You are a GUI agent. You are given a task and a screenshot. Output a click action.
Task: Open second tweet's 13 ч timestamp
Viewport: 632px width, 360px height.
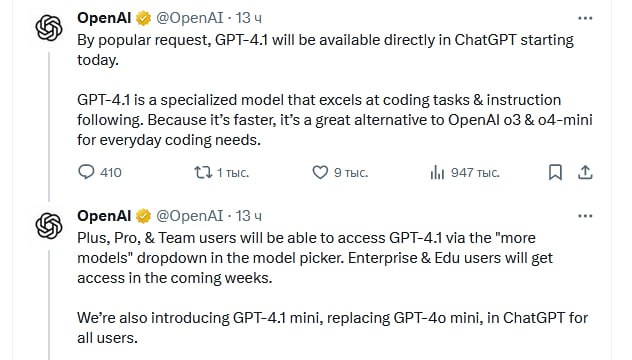248,216
